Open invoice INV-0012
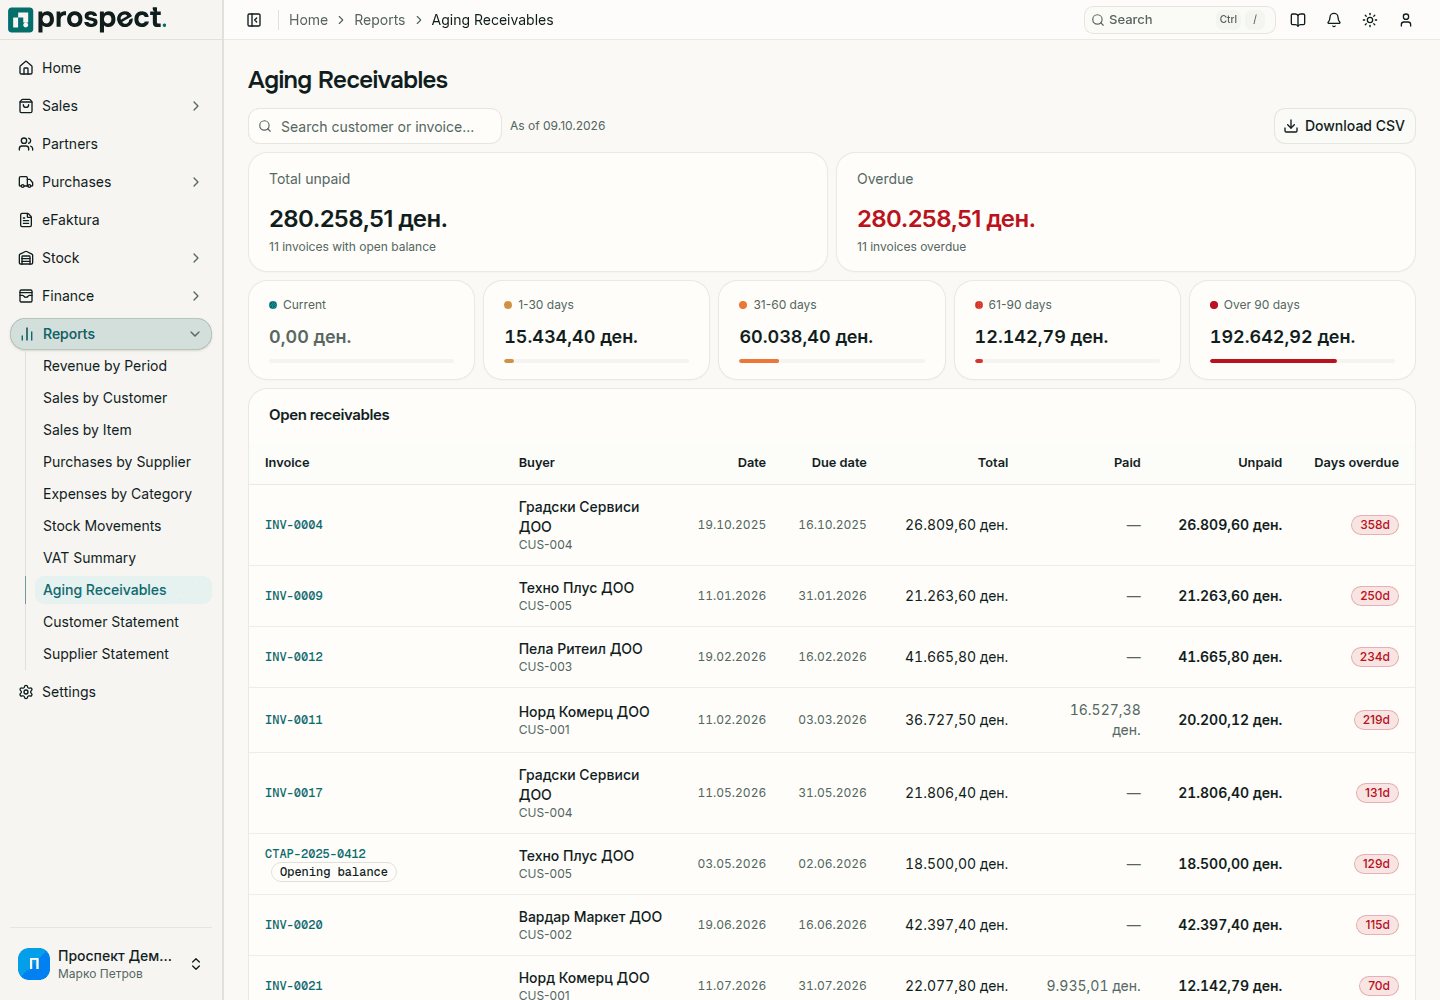The width and height of the screenshot is (1440, 1000). tap(294, 657)
